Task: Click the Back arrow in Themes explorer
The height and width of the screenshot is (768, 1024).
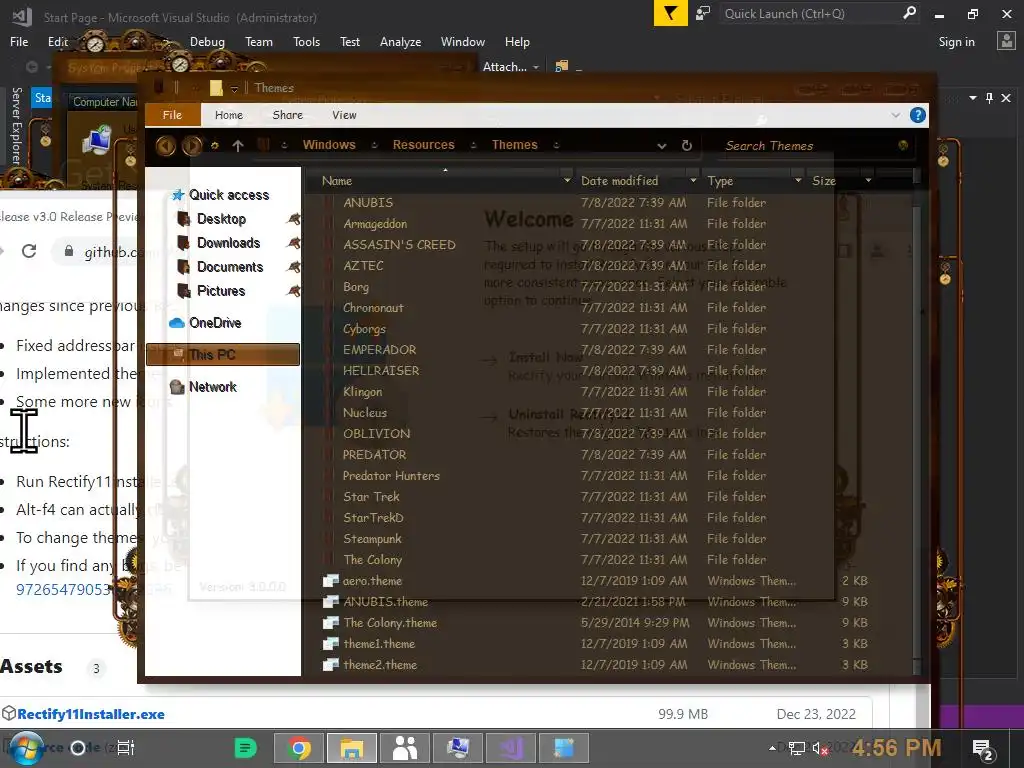Action: click(x=165, y=145)
